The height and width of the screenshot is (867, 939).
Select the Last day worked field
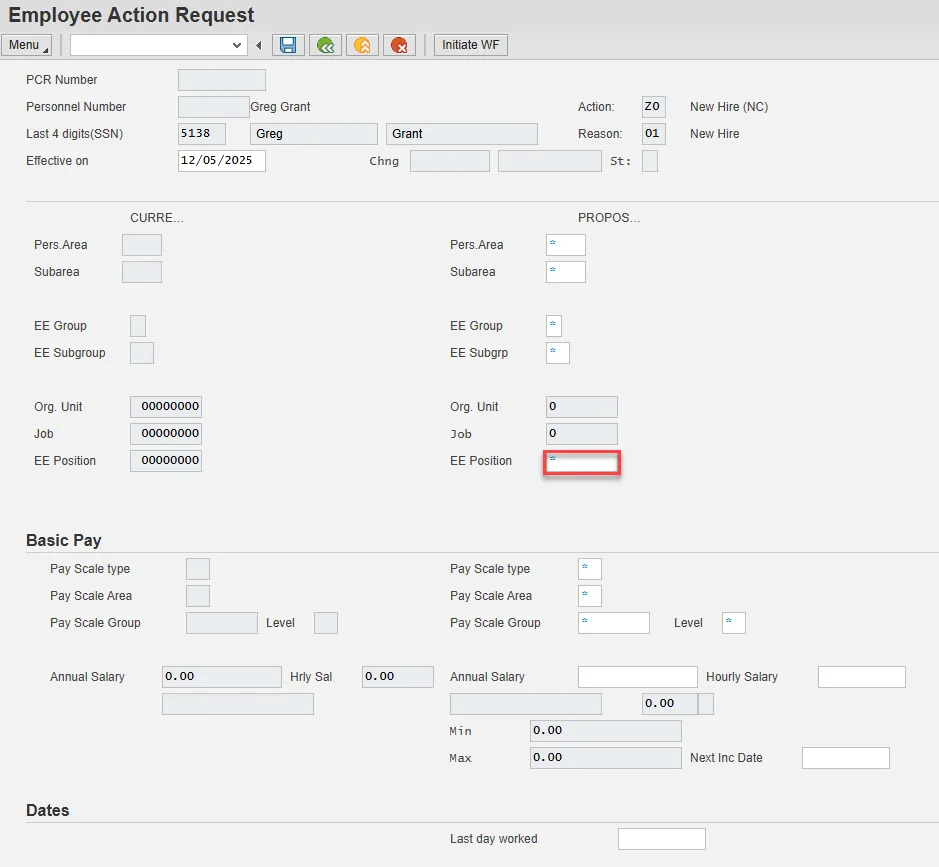(x=661, y=839)
